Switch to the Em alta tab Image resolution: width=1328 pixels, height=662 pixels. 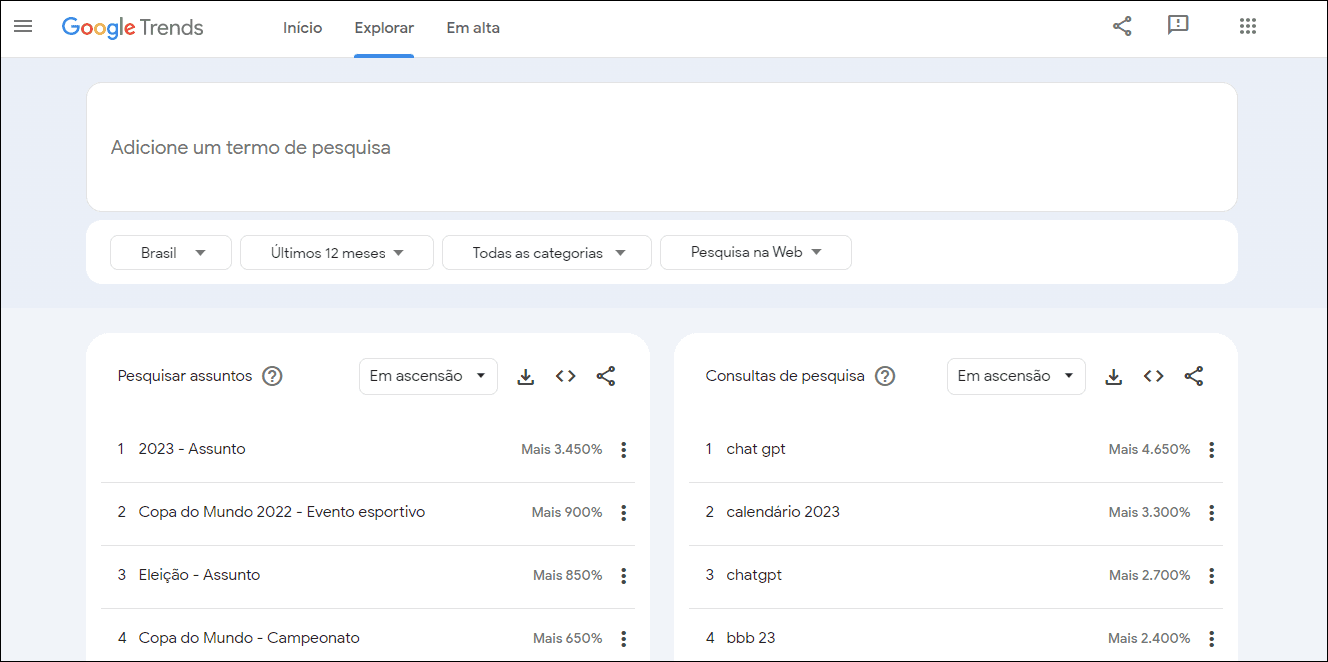473,28
